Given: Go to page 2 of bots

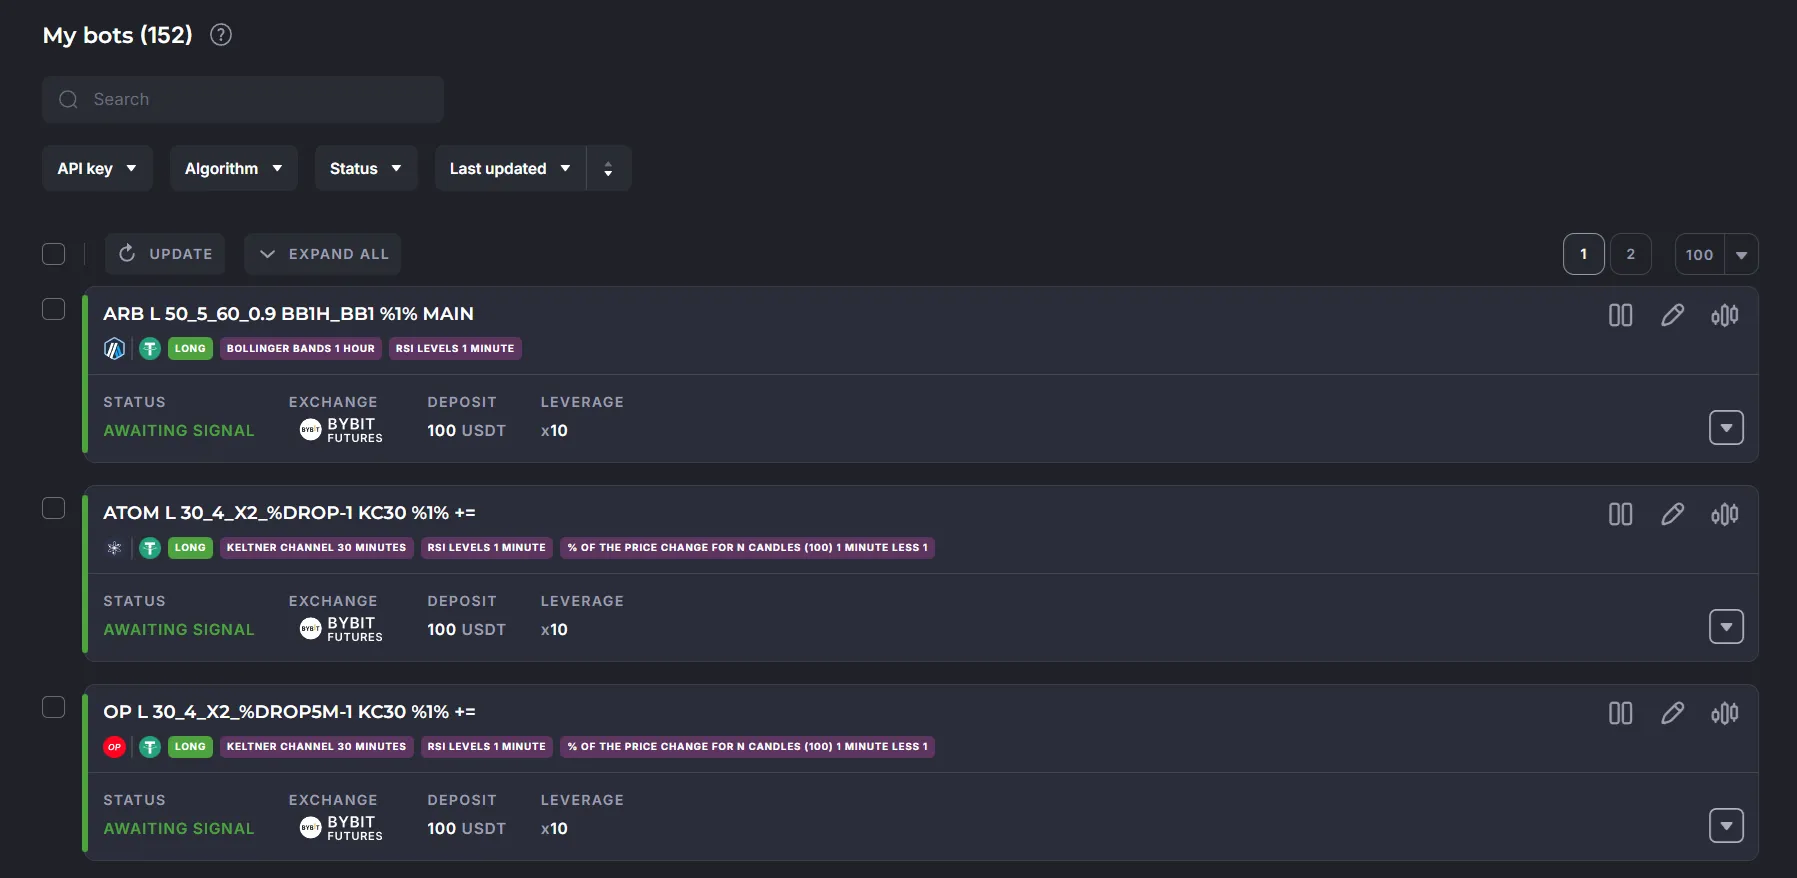Looking at the screenshot, I should tap(1630, 254).
